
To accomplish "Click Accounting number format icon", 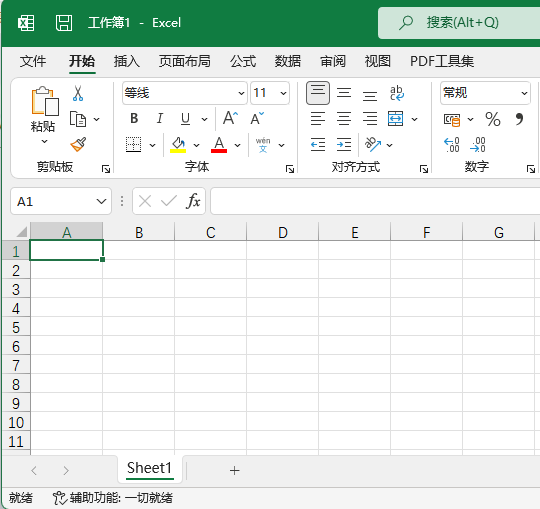I will 452,120.
